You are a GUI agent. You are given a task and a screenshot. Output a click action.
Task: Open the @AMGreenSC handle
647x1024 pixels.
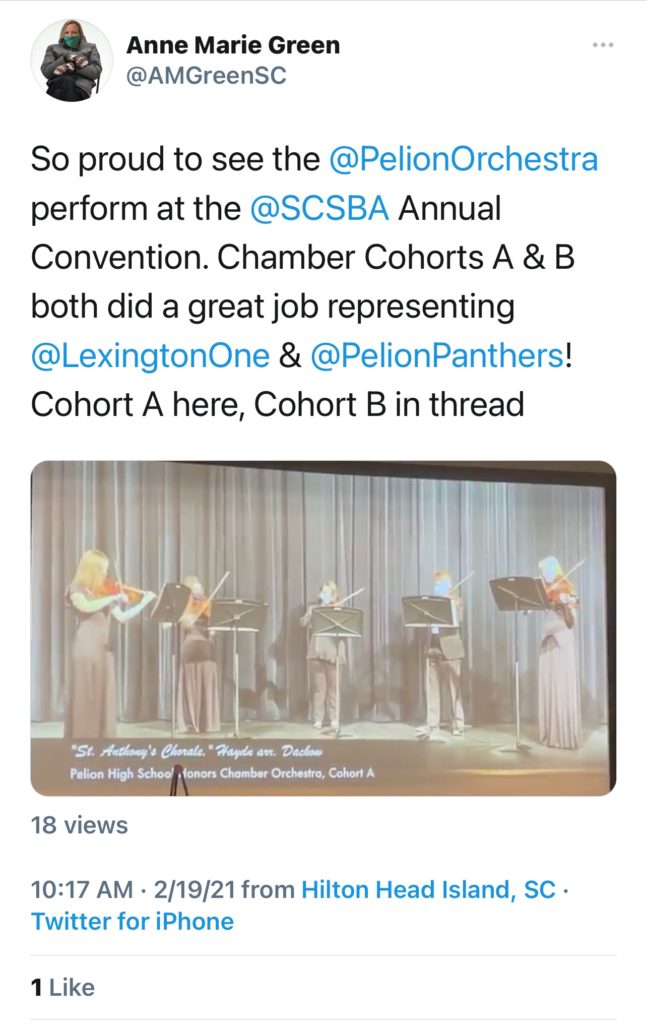click(206, 76)
